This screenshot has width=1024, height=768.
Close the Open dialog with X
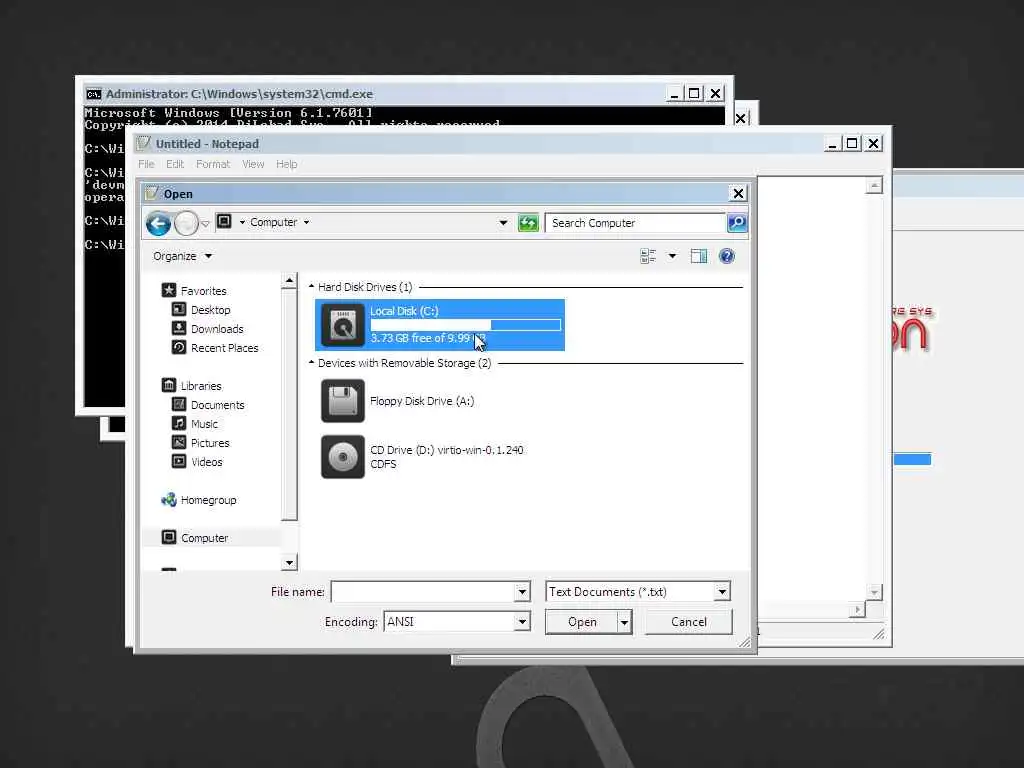pos(738,193)
